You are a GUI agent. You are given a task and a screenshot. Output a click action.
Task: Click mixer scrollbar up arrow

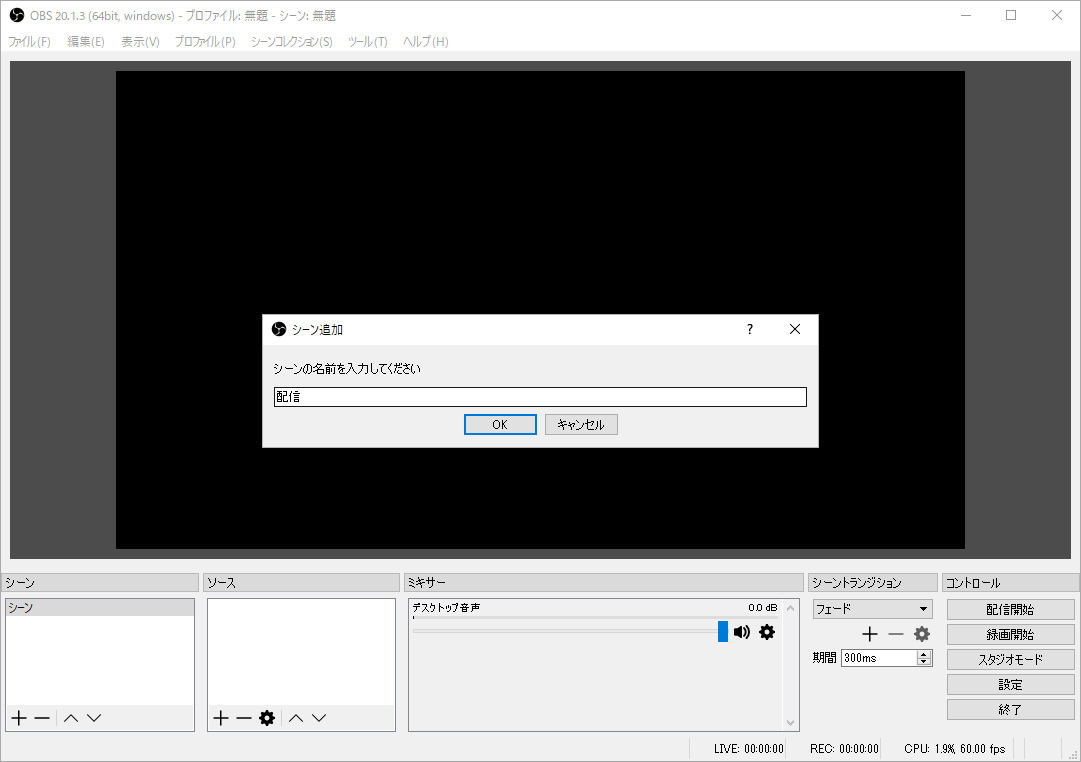791,608
